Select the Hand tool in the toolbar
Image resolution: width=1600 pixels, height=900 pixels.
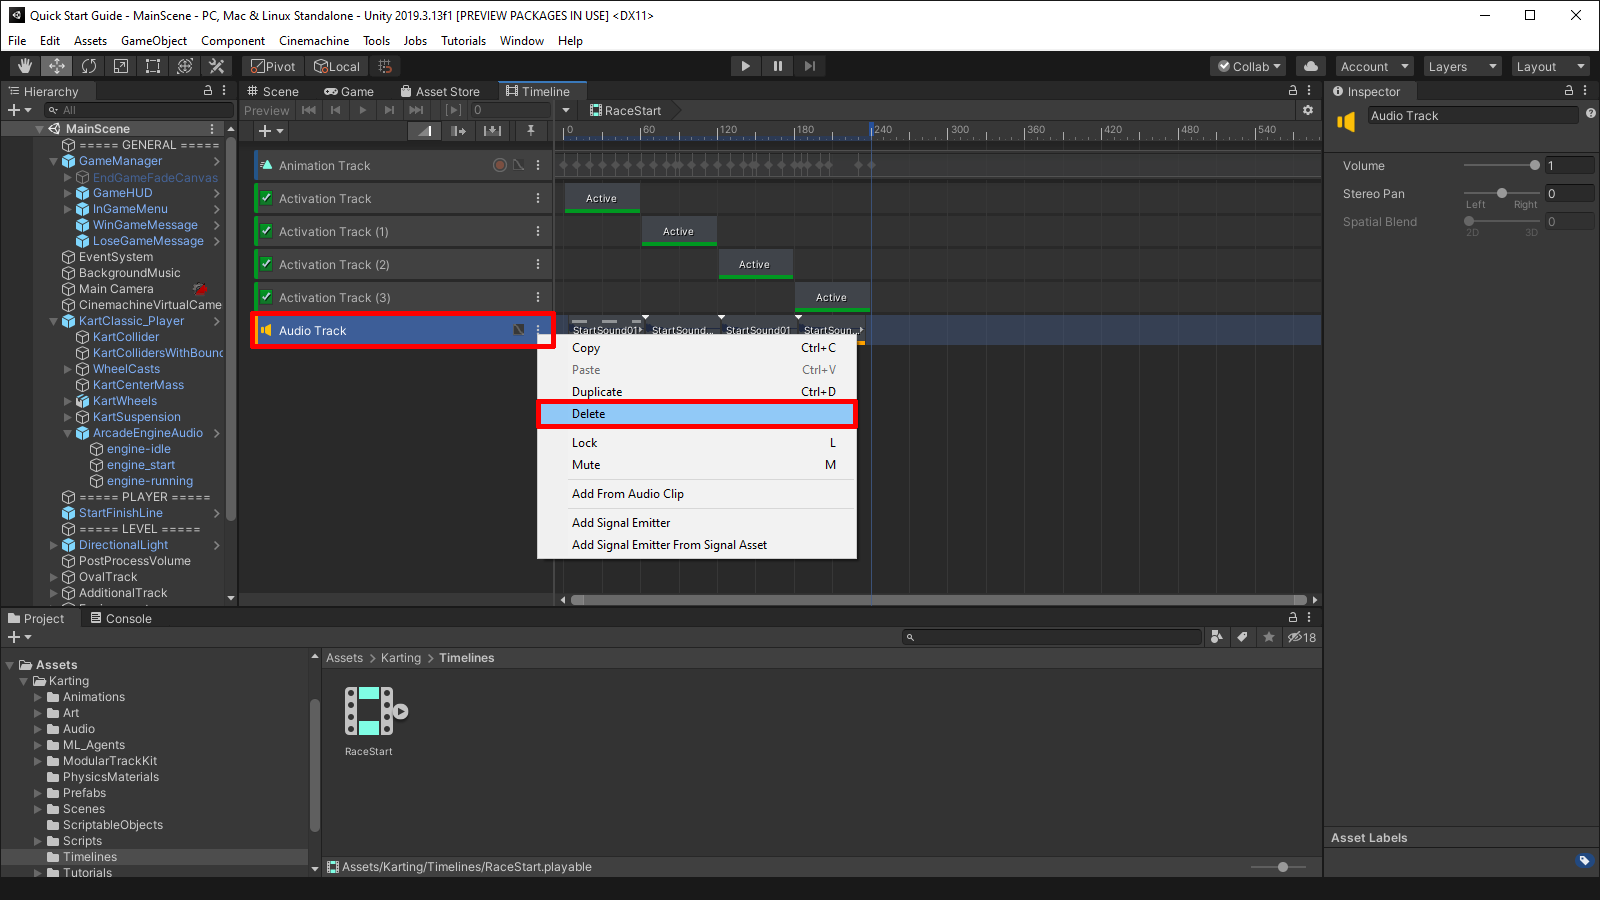24,66
